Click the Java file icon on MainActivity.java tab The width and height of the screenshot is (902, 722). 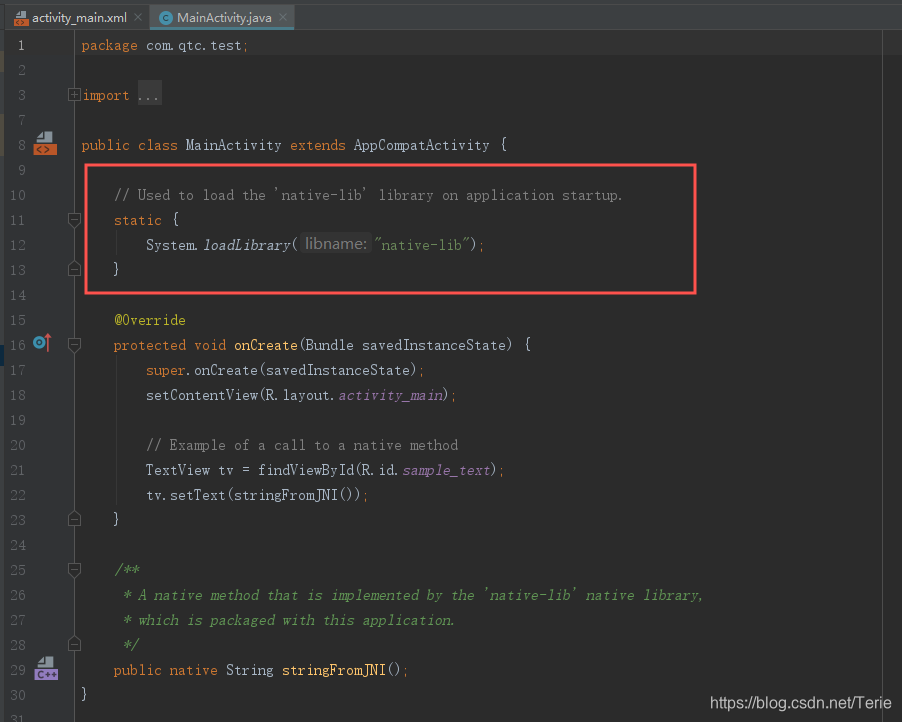(164, 17)
